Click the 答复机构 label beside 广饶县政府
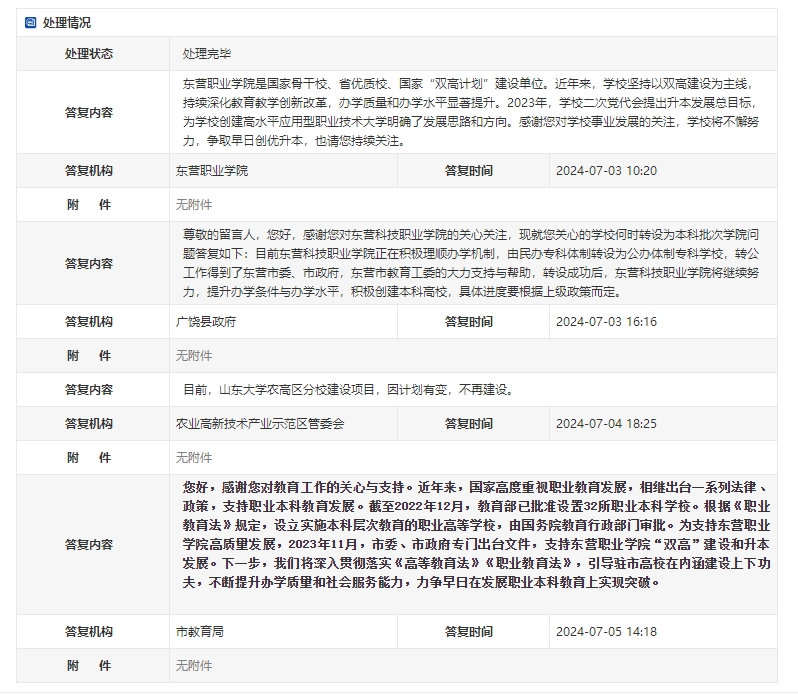798x694 pixels. tap(89, 322)
